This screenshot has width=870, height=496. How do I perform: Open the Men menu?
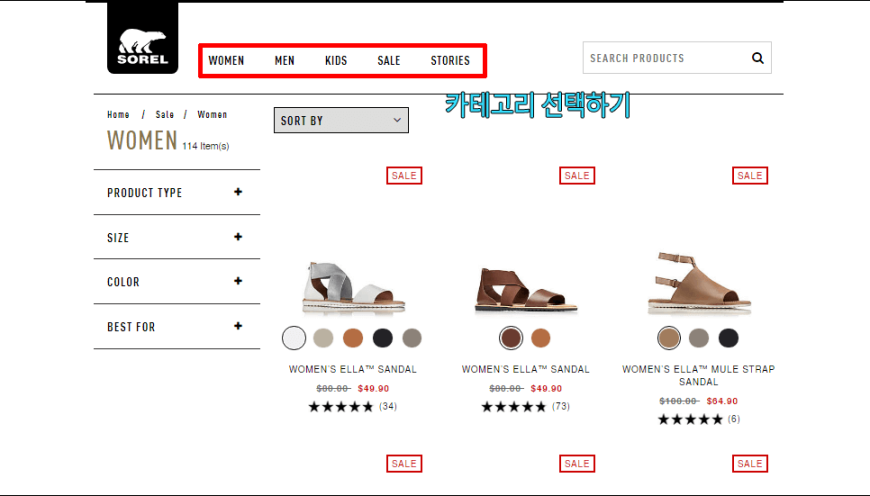point(285,60)
